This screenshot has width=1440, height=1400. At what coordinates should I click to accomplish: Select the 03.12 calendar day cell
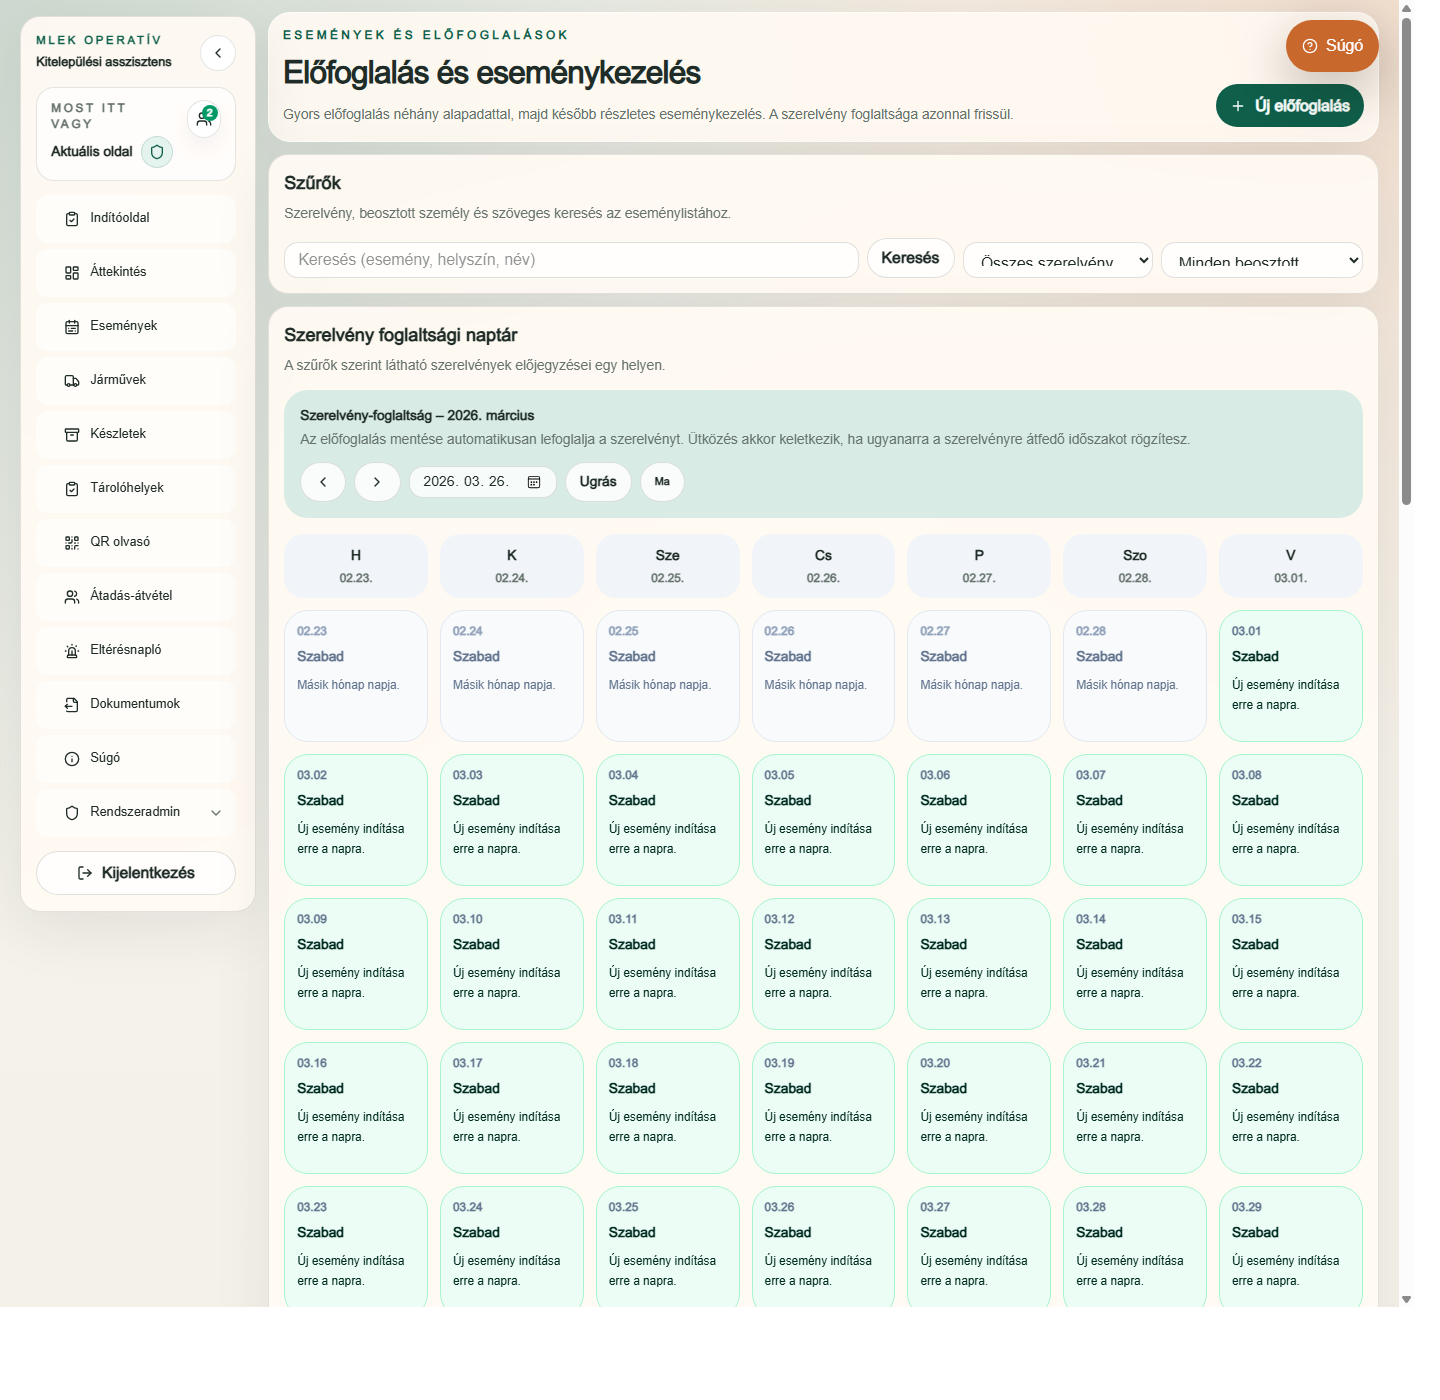[x=823, y=963]
